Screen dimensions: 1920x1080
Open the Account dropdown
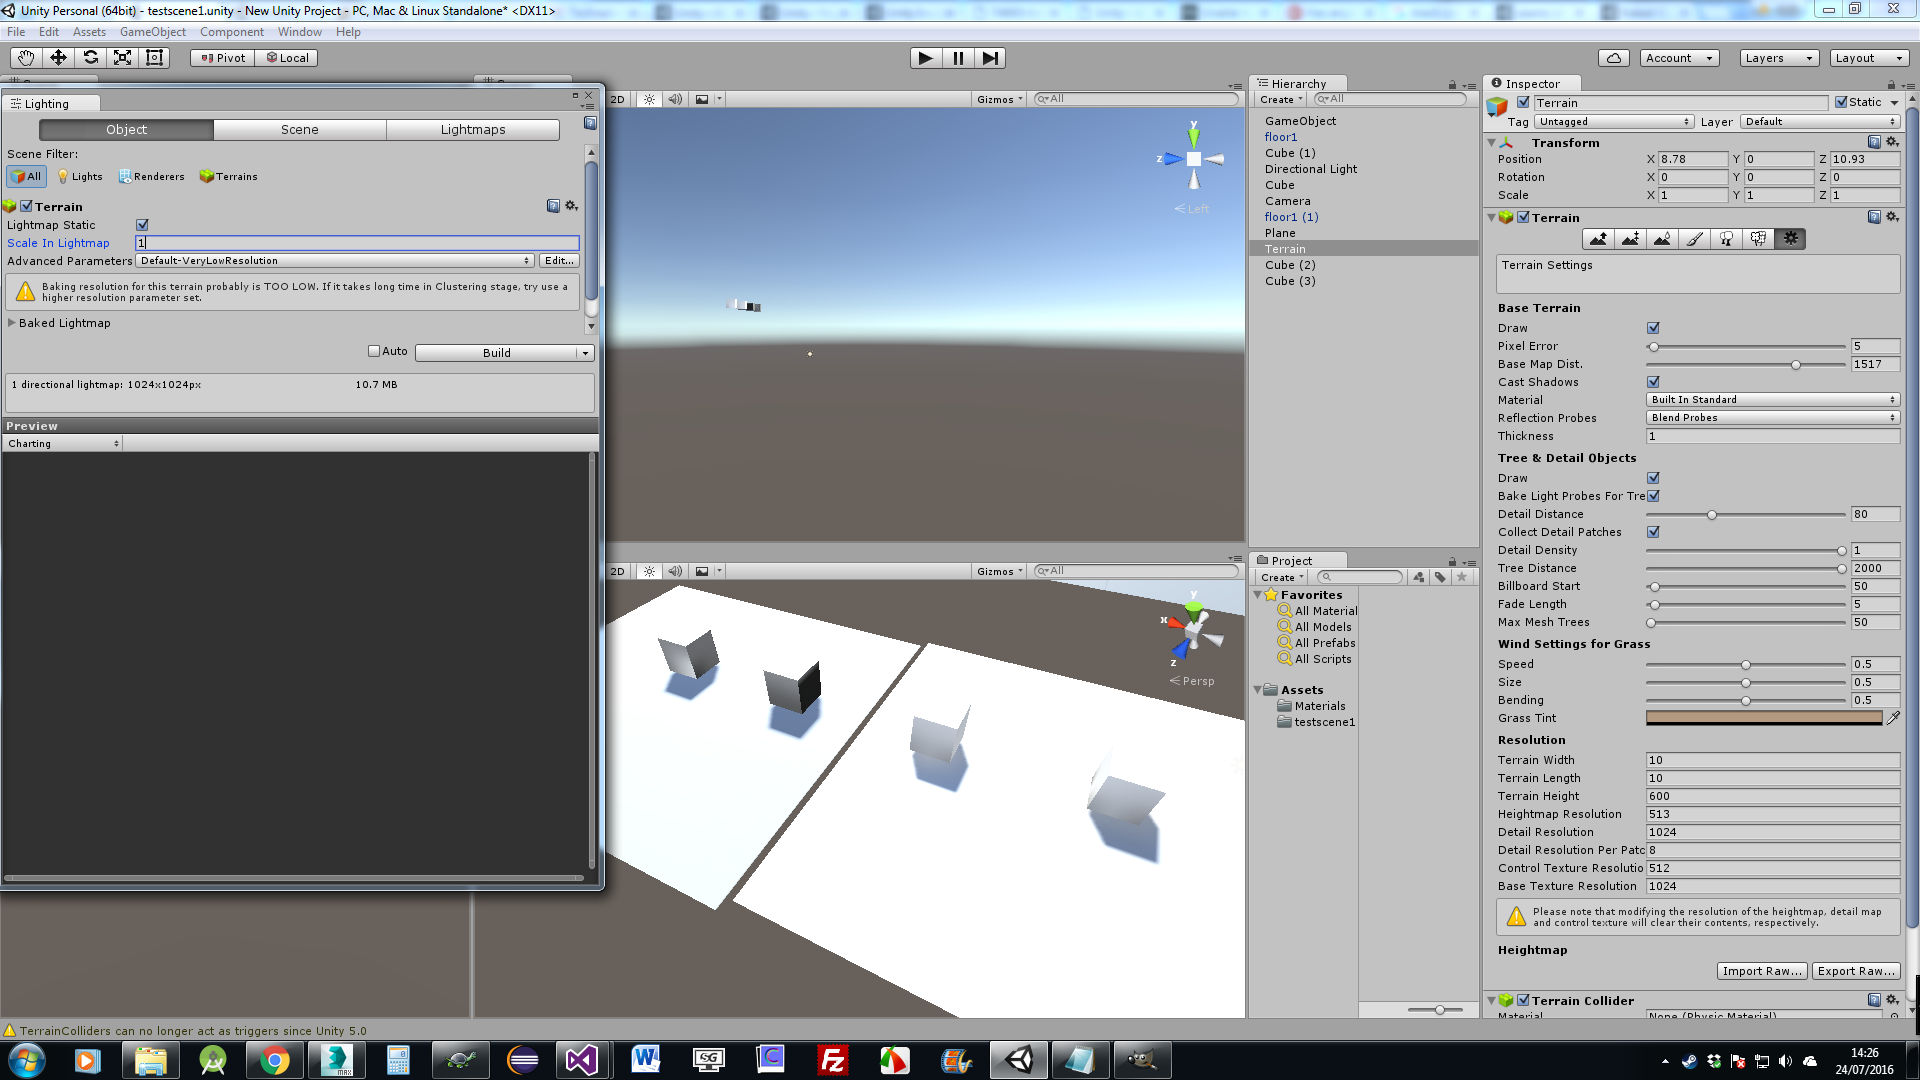pos(1679,58)
